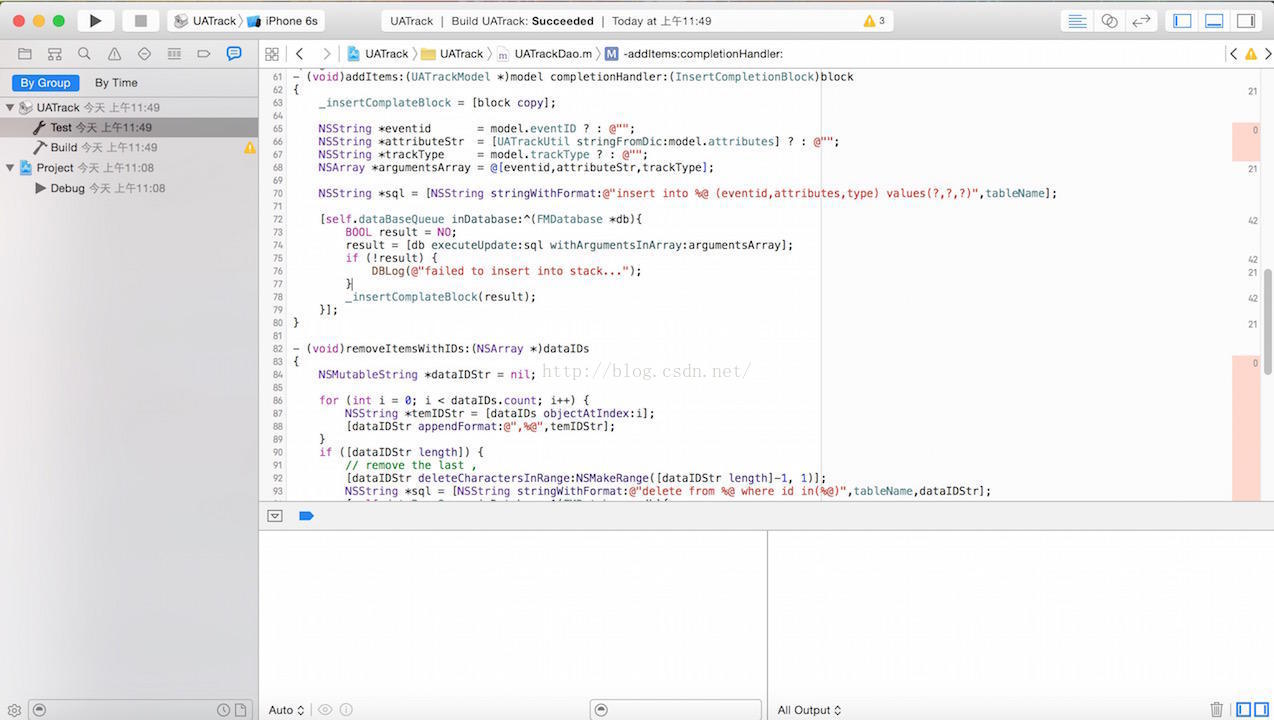
Task: Toggle the Debug area visibility
Action: tap(1214, 21)
